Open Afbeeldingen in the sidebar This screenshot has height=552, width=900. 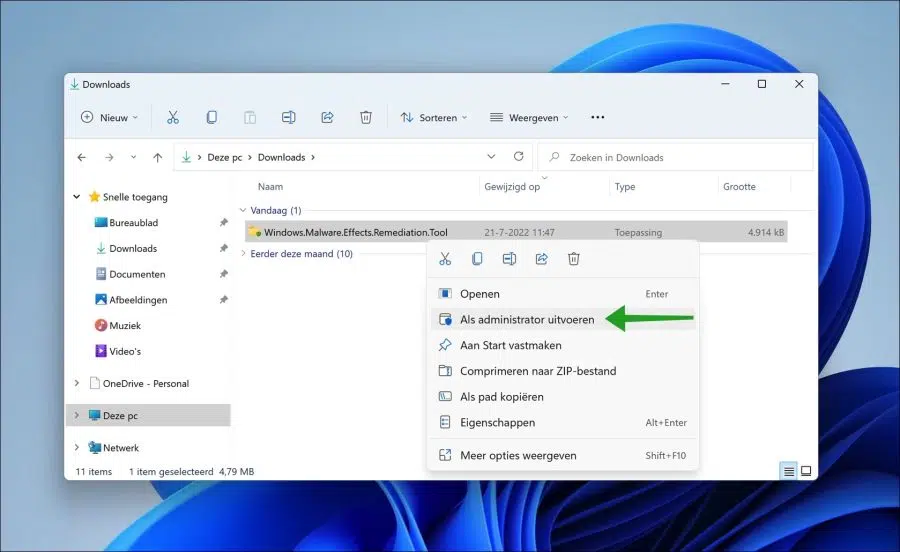(138, 300)
